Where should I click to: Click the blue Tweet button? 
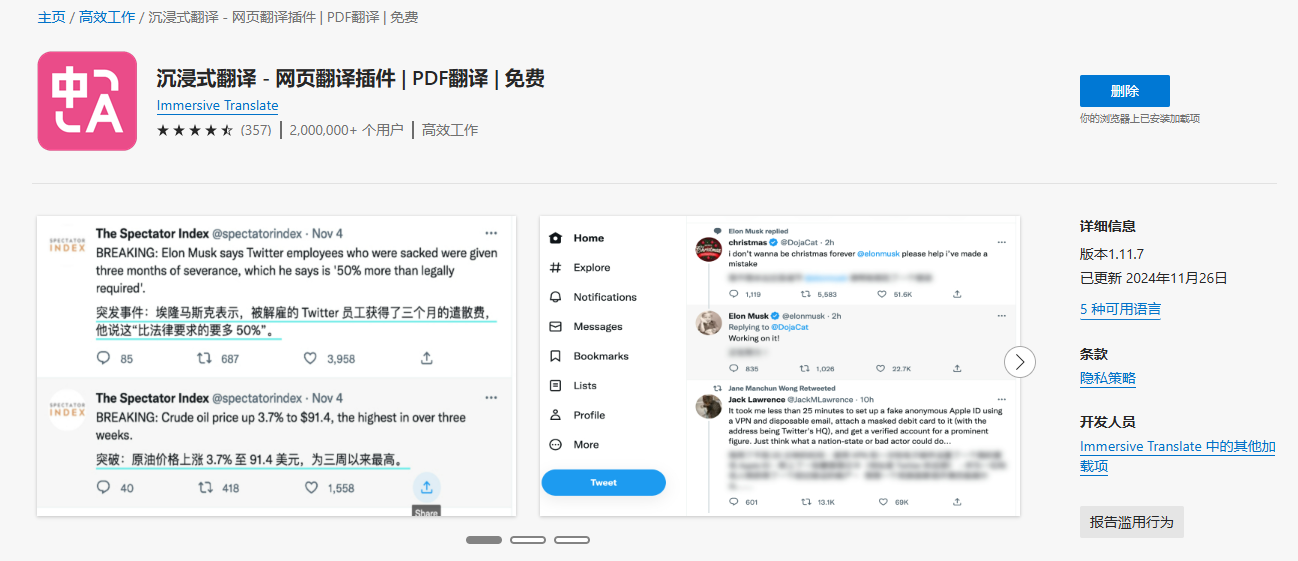pos(603,482)
